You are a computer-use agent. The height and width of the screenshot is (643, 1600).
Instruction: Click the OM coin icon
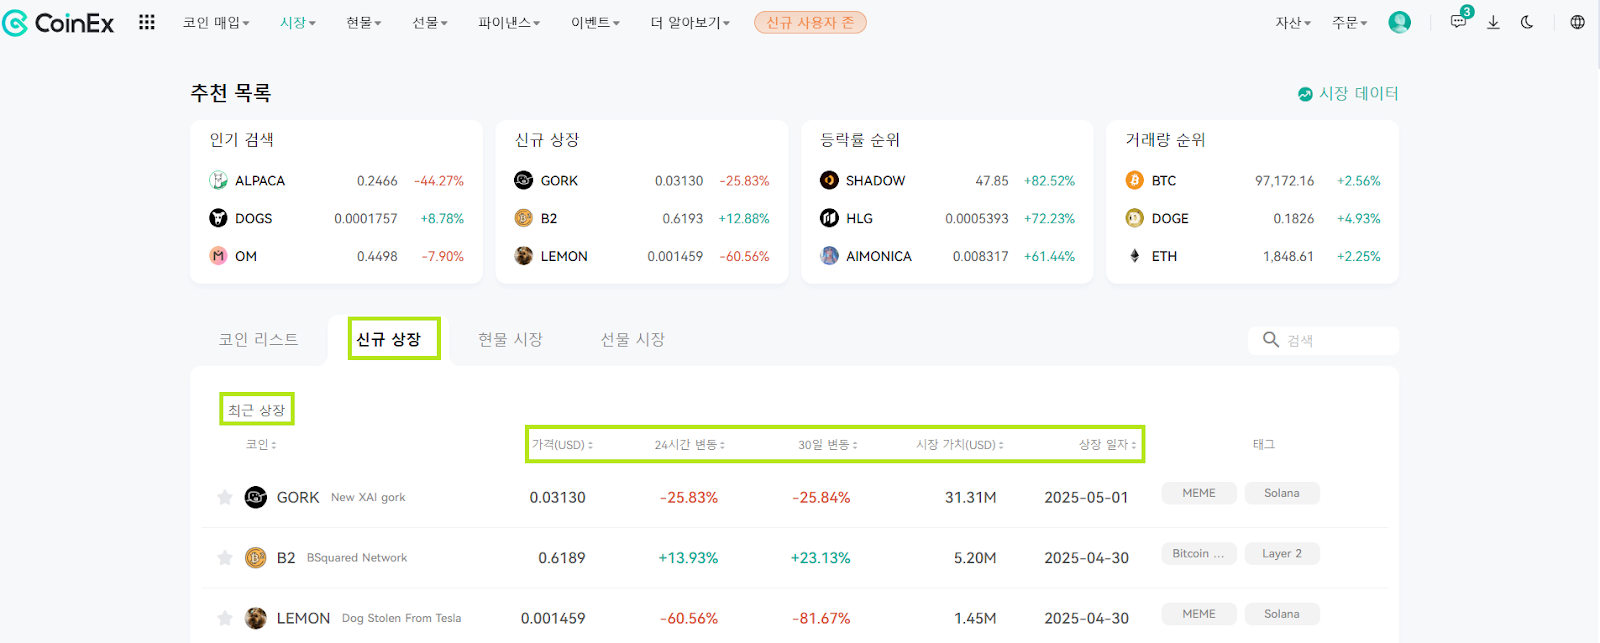tap(218, 256)
